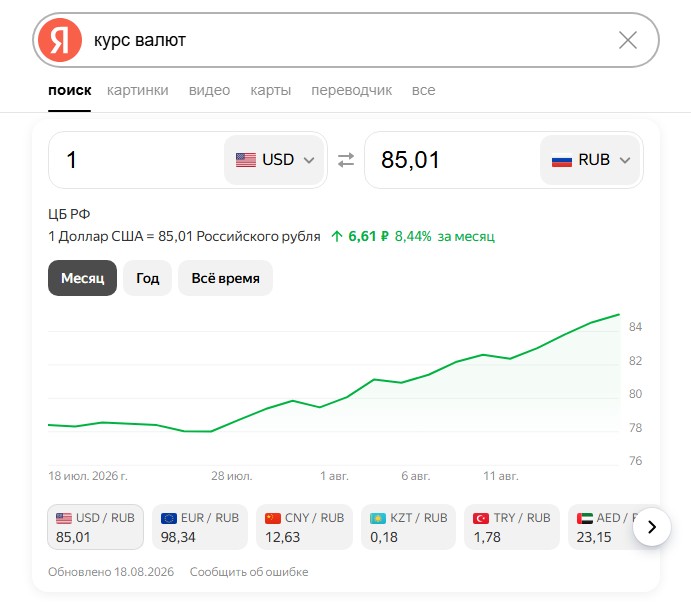Select the TRY / RUB currency pair

[512, 527]
